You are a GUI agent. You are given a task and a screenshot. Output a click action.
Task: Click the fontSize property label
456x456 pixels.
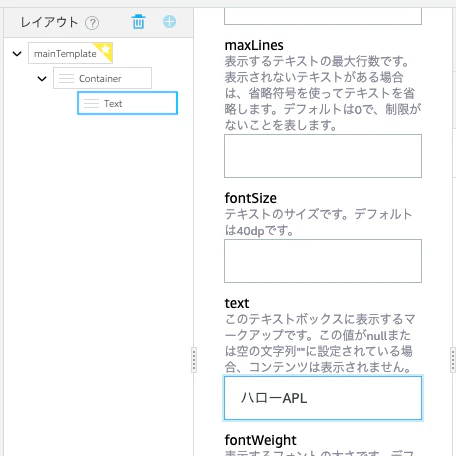tap(251, 198)
